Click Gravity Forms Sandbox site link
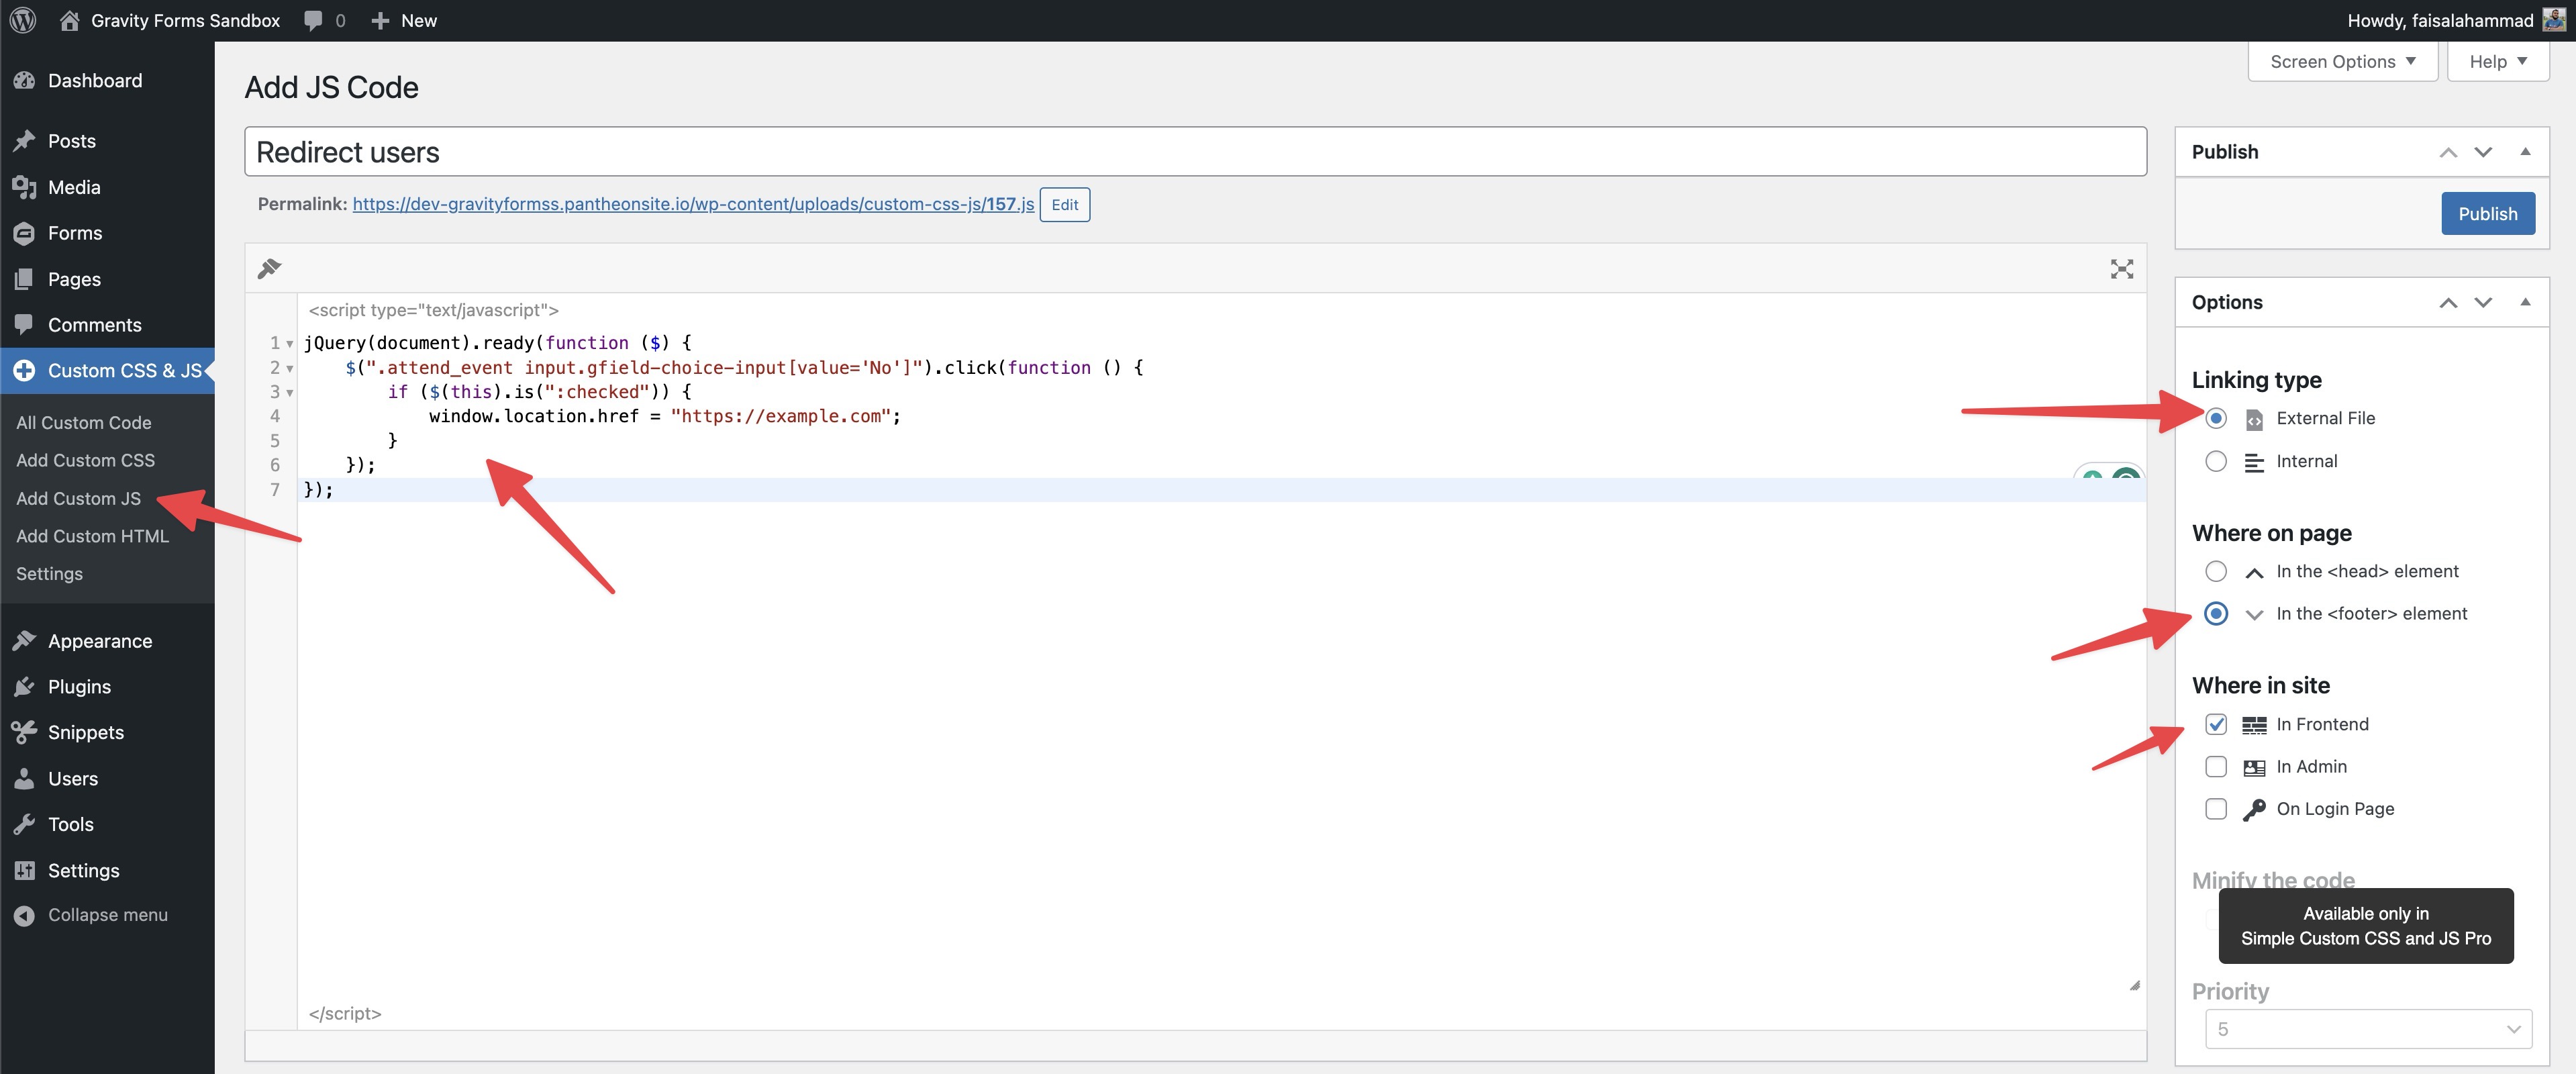 185,20
